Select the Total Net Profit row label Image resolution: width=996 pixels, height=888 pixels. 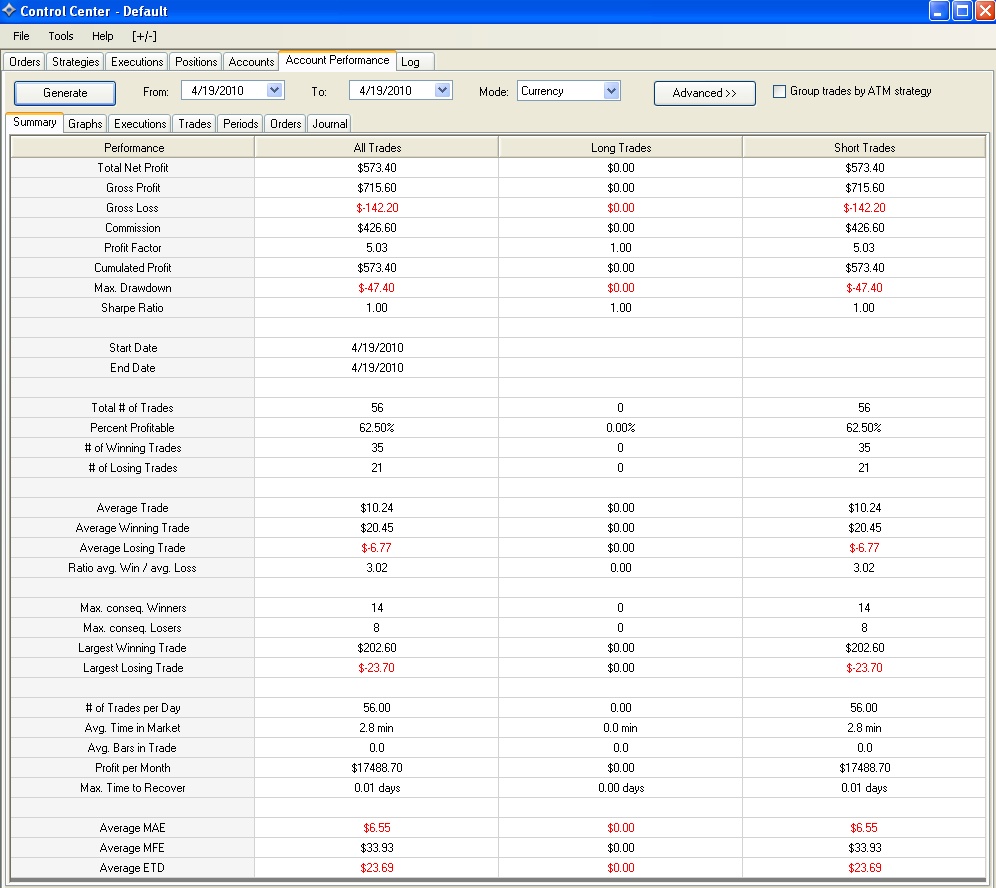tap(133, 168)
